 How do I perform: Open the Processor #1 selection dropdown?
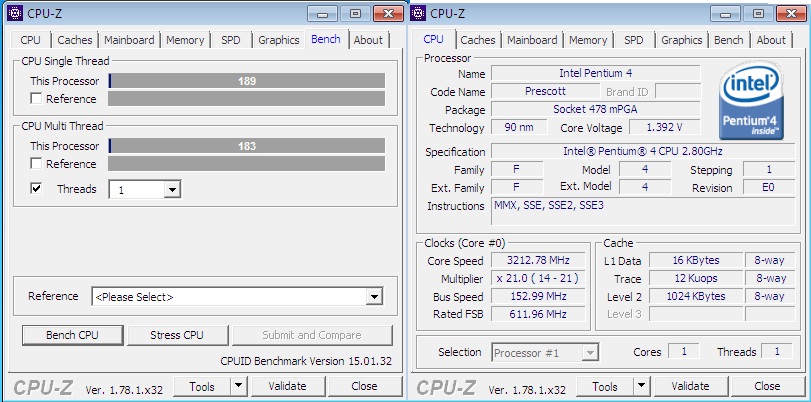(x=590, y=353)
